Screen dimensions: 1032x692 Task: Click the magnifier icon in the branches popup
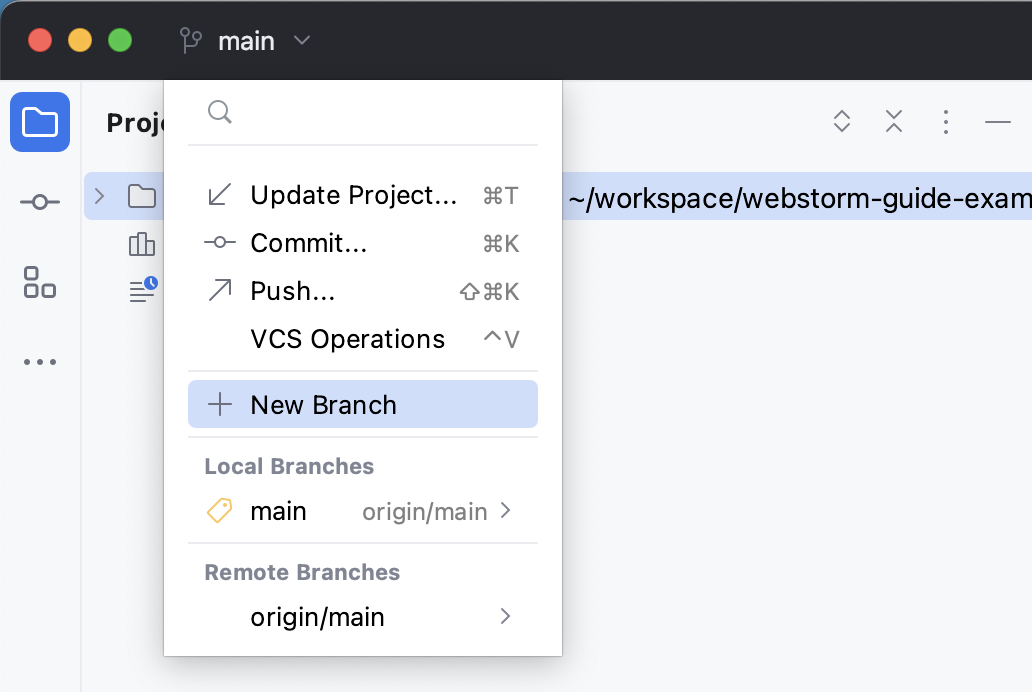(x=220, y=113)
